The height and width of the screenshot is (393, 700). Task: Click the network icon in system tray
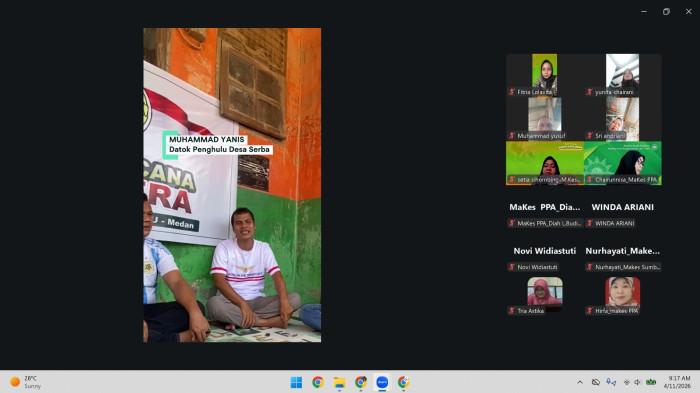627,382
